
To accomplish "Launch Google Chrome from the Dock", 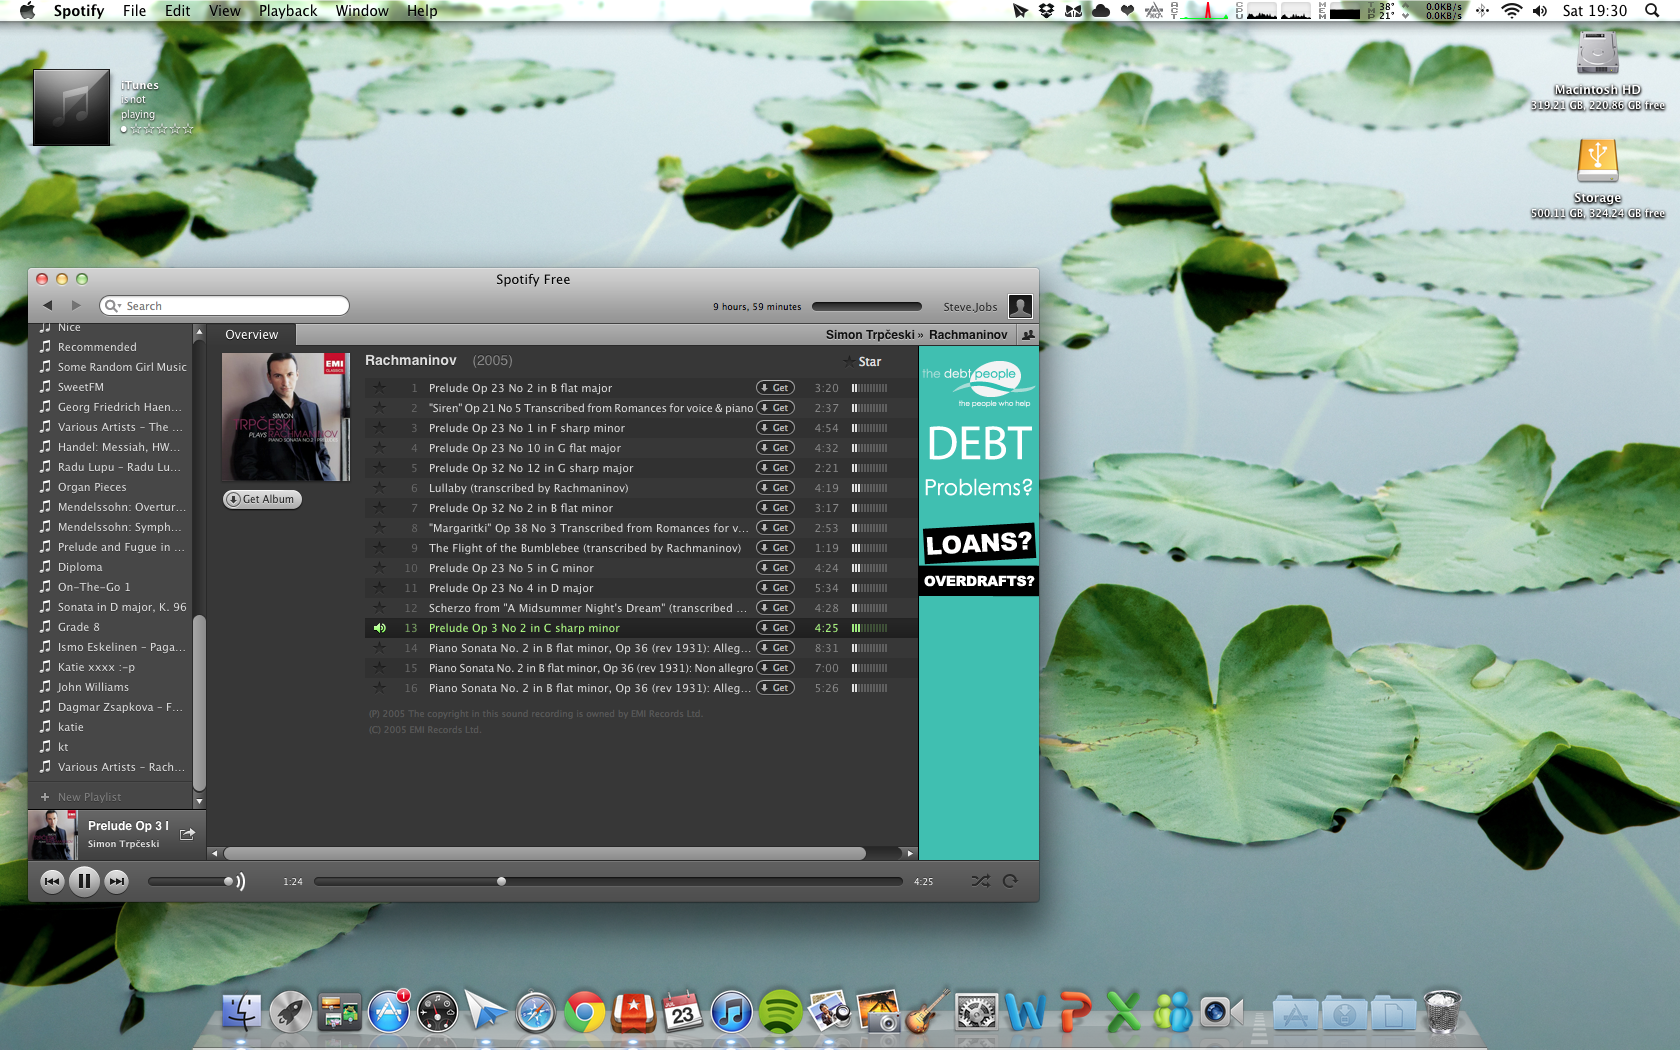I will pos(584,1013).
